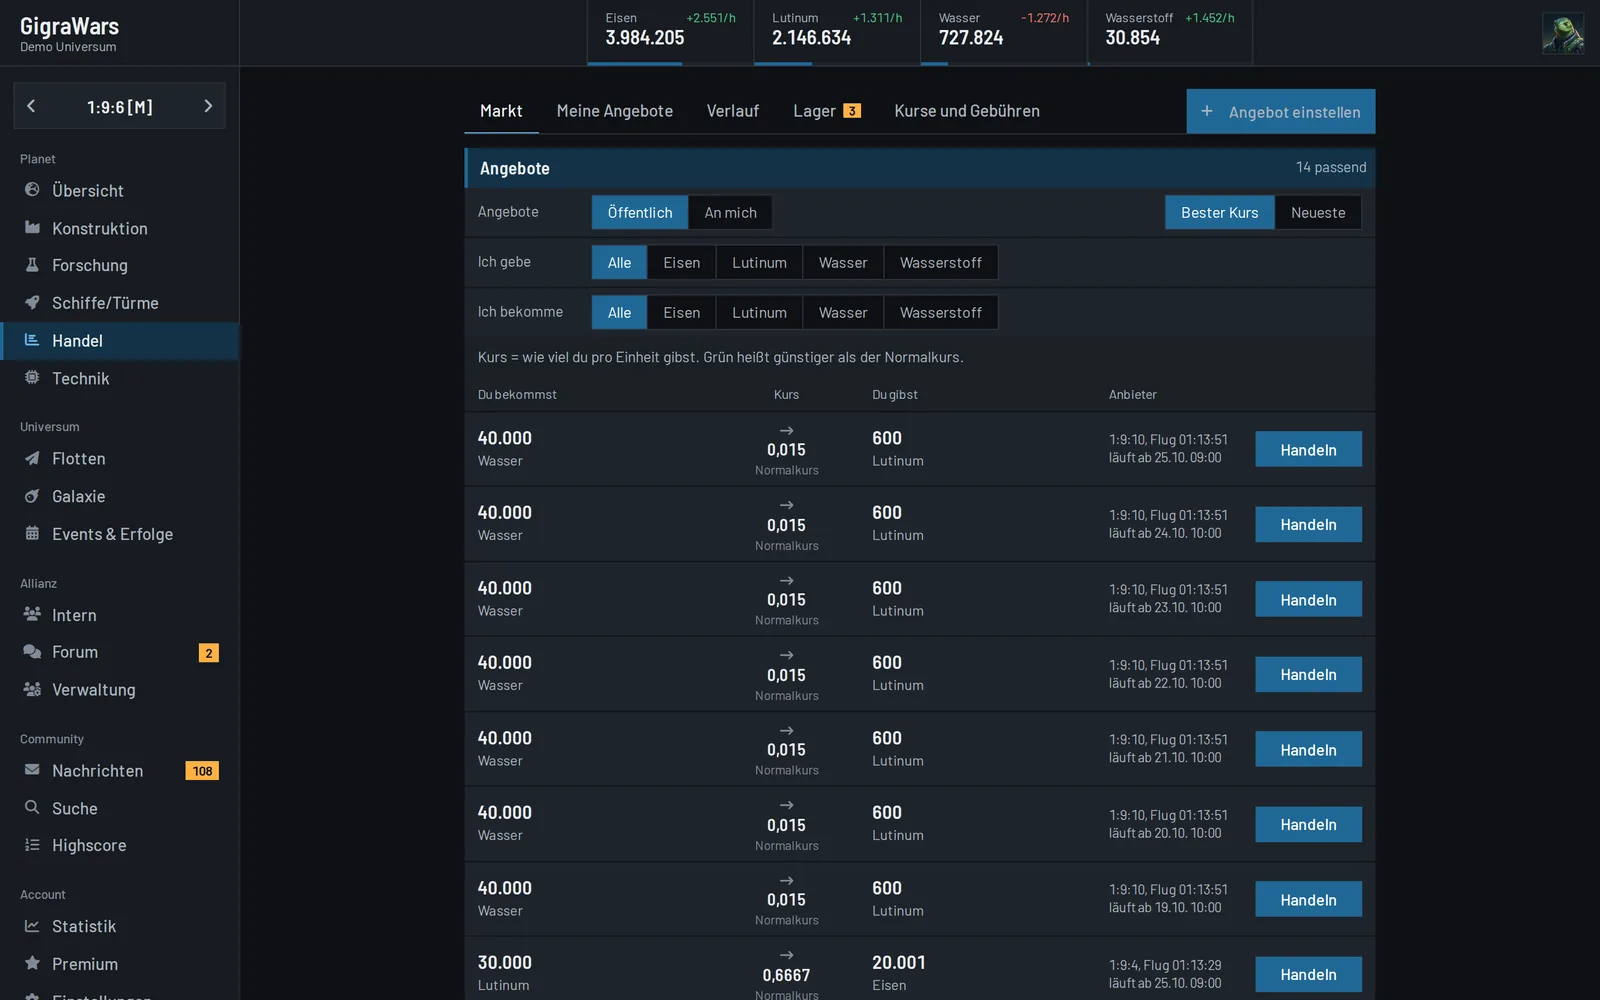Set Ich gebe filter to Eisen
This screenshot has width=1600, height=1000.
tap(682, 262)
